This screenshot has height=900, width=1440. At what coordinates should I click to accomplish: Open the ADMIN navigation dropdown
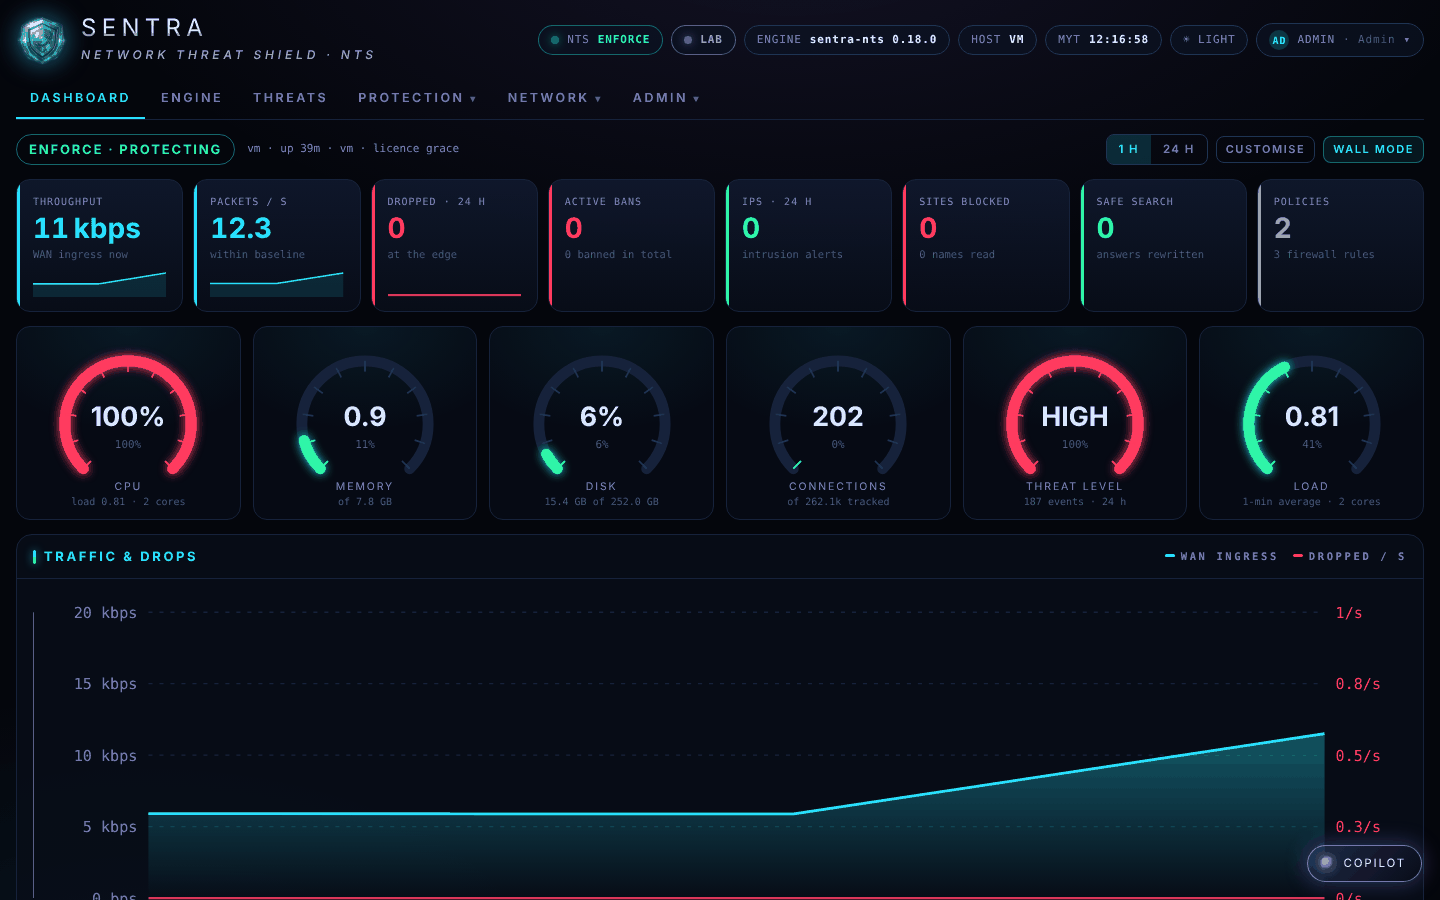point(666,98)
